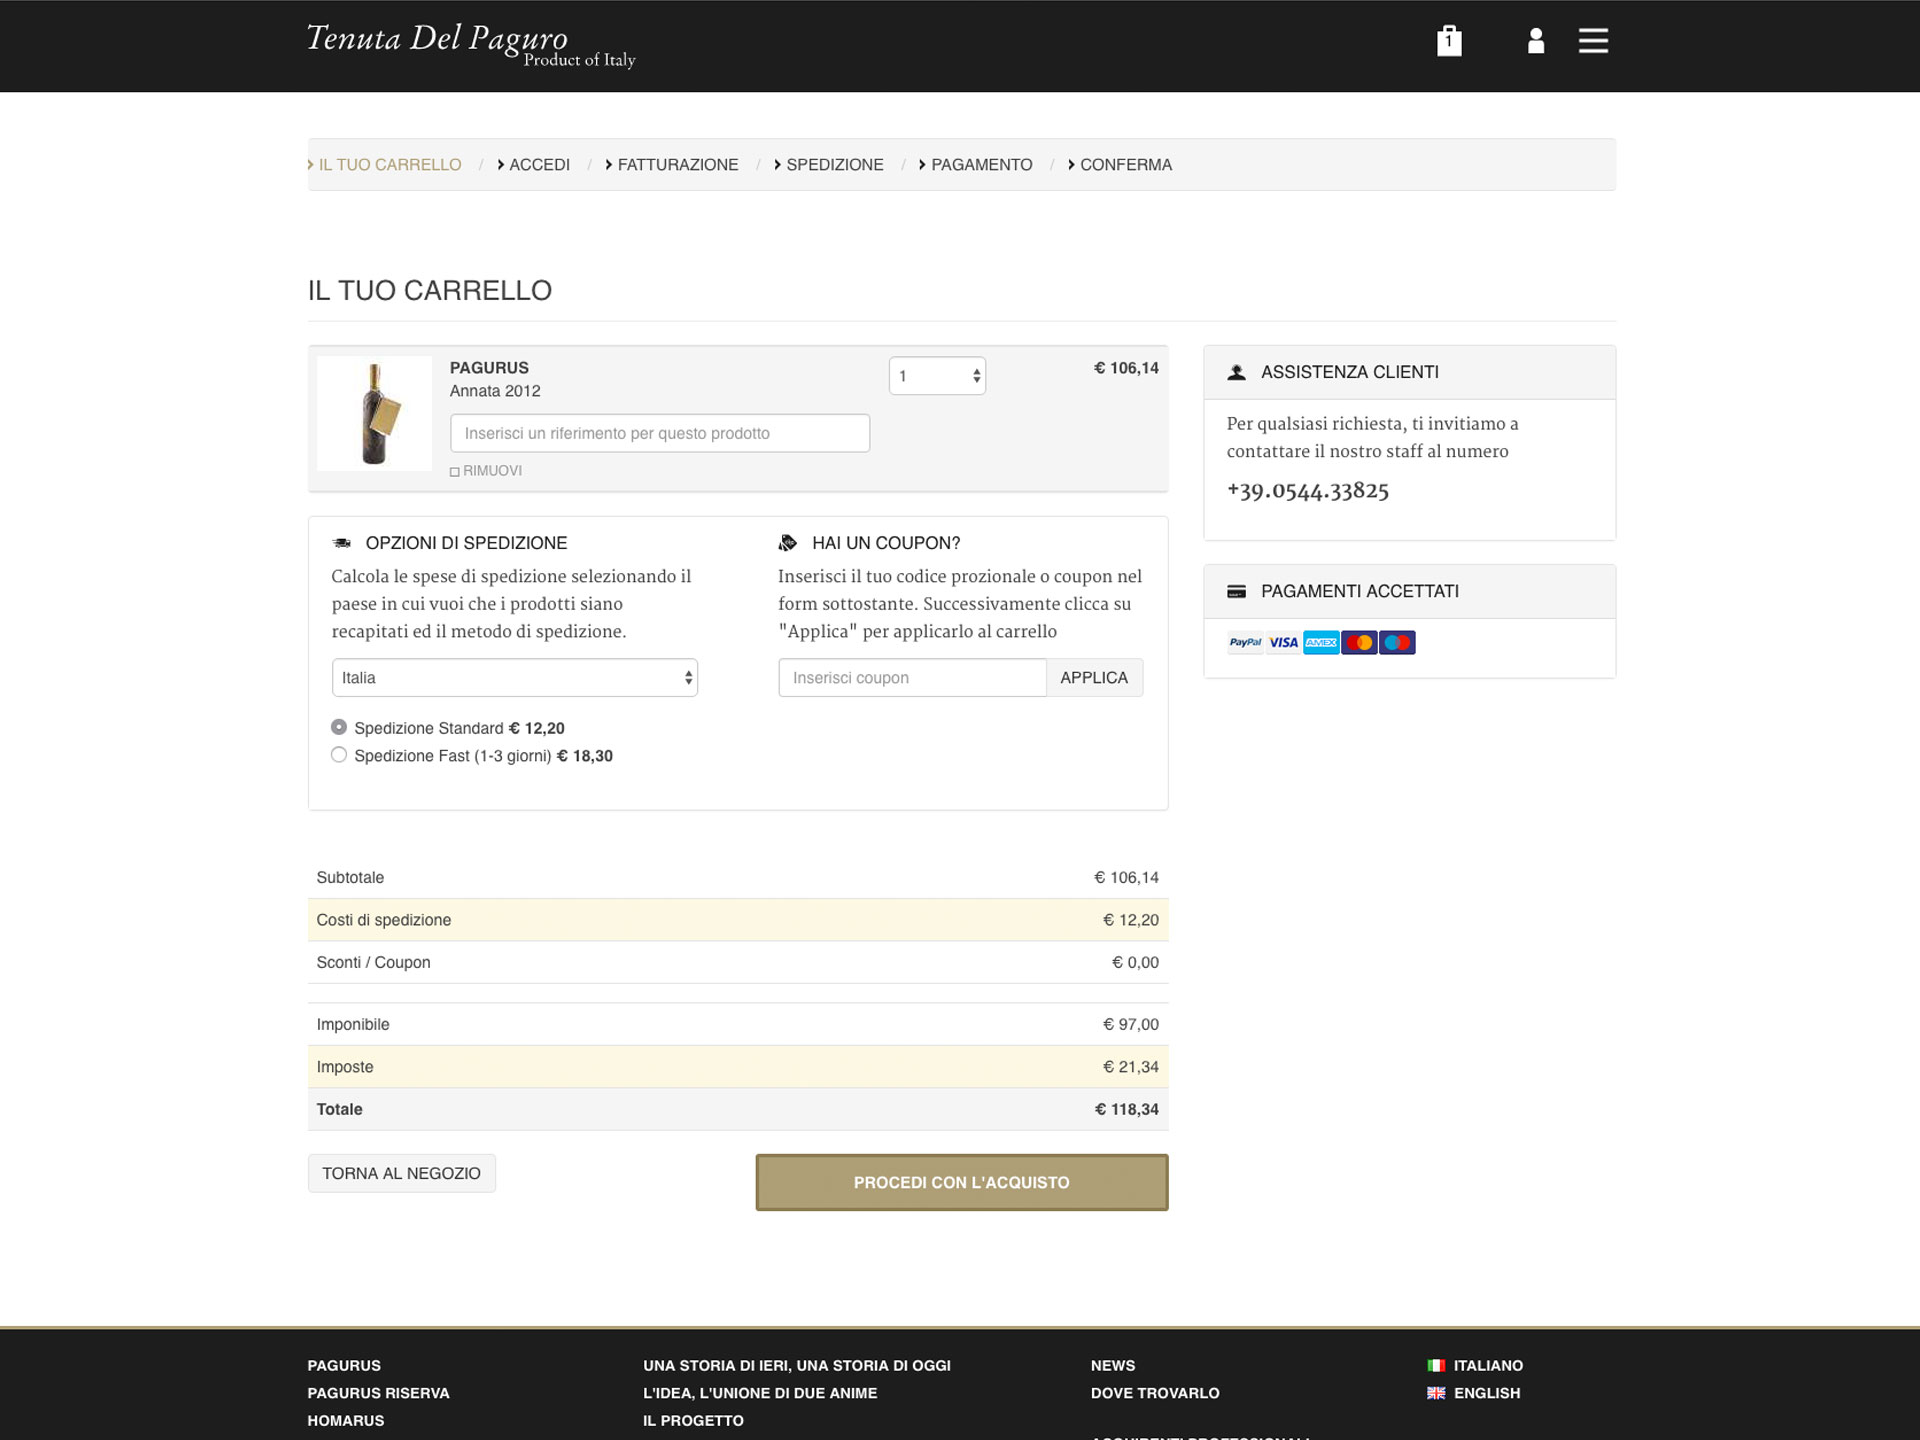Click the credit card icon beside Pagamenti Accettati
Image resolution: width=1920 pixels, height=1440 pixels.
click(x=1237, y=591)
